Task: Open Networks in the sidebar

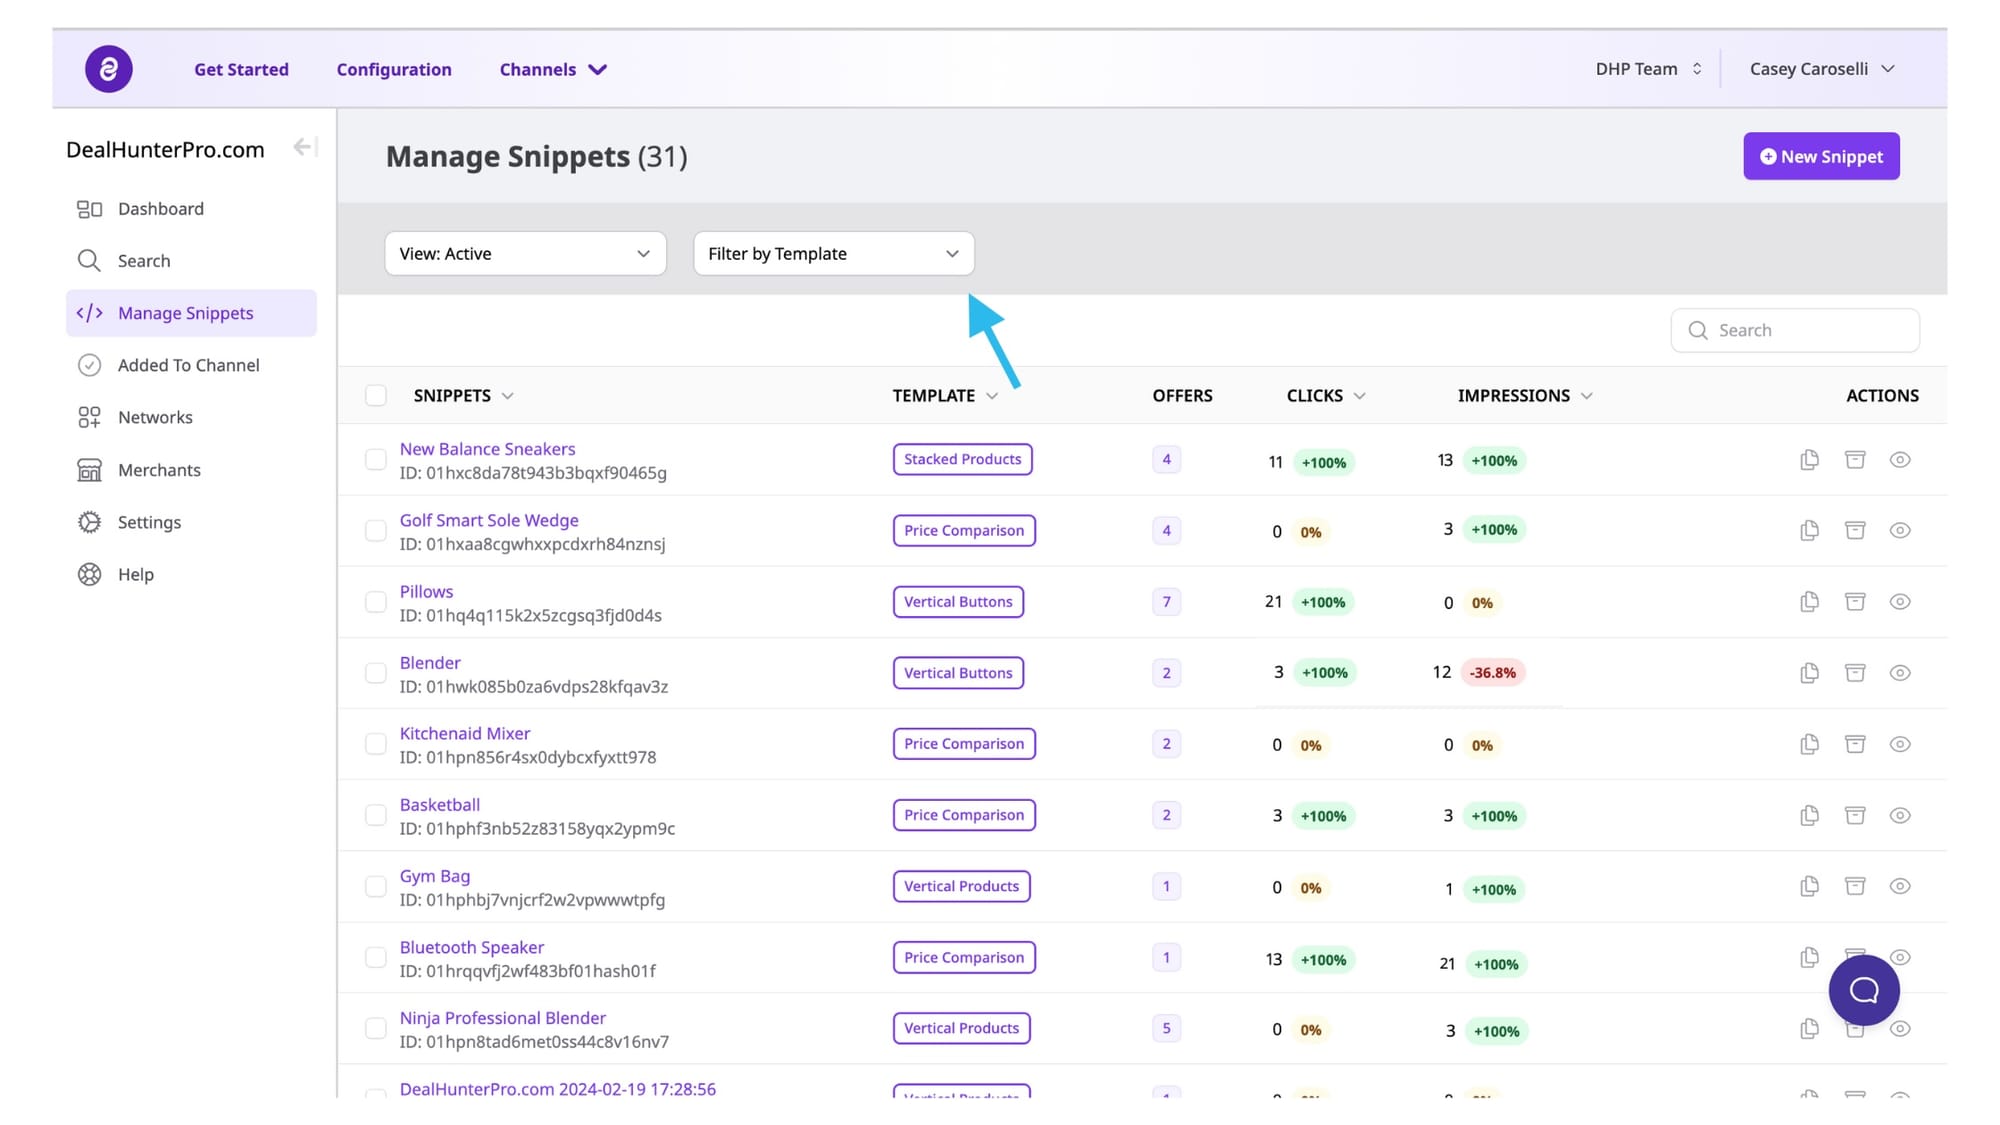Action: [x=155, y=418]
